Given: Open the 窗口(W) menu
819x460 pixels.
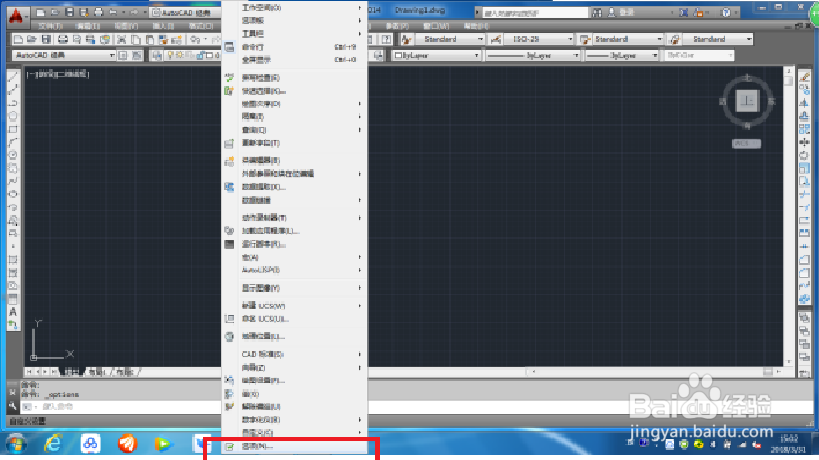Looking at the screenshot, I should click(436, 26).
